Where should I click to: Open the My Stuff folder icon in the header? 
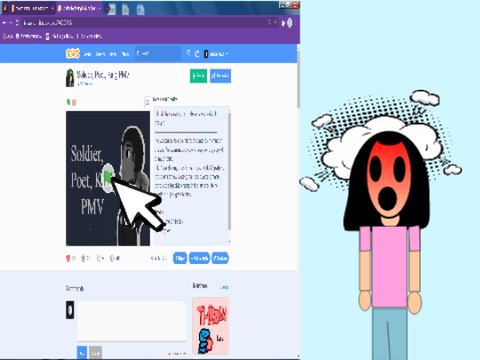point(197,54)
